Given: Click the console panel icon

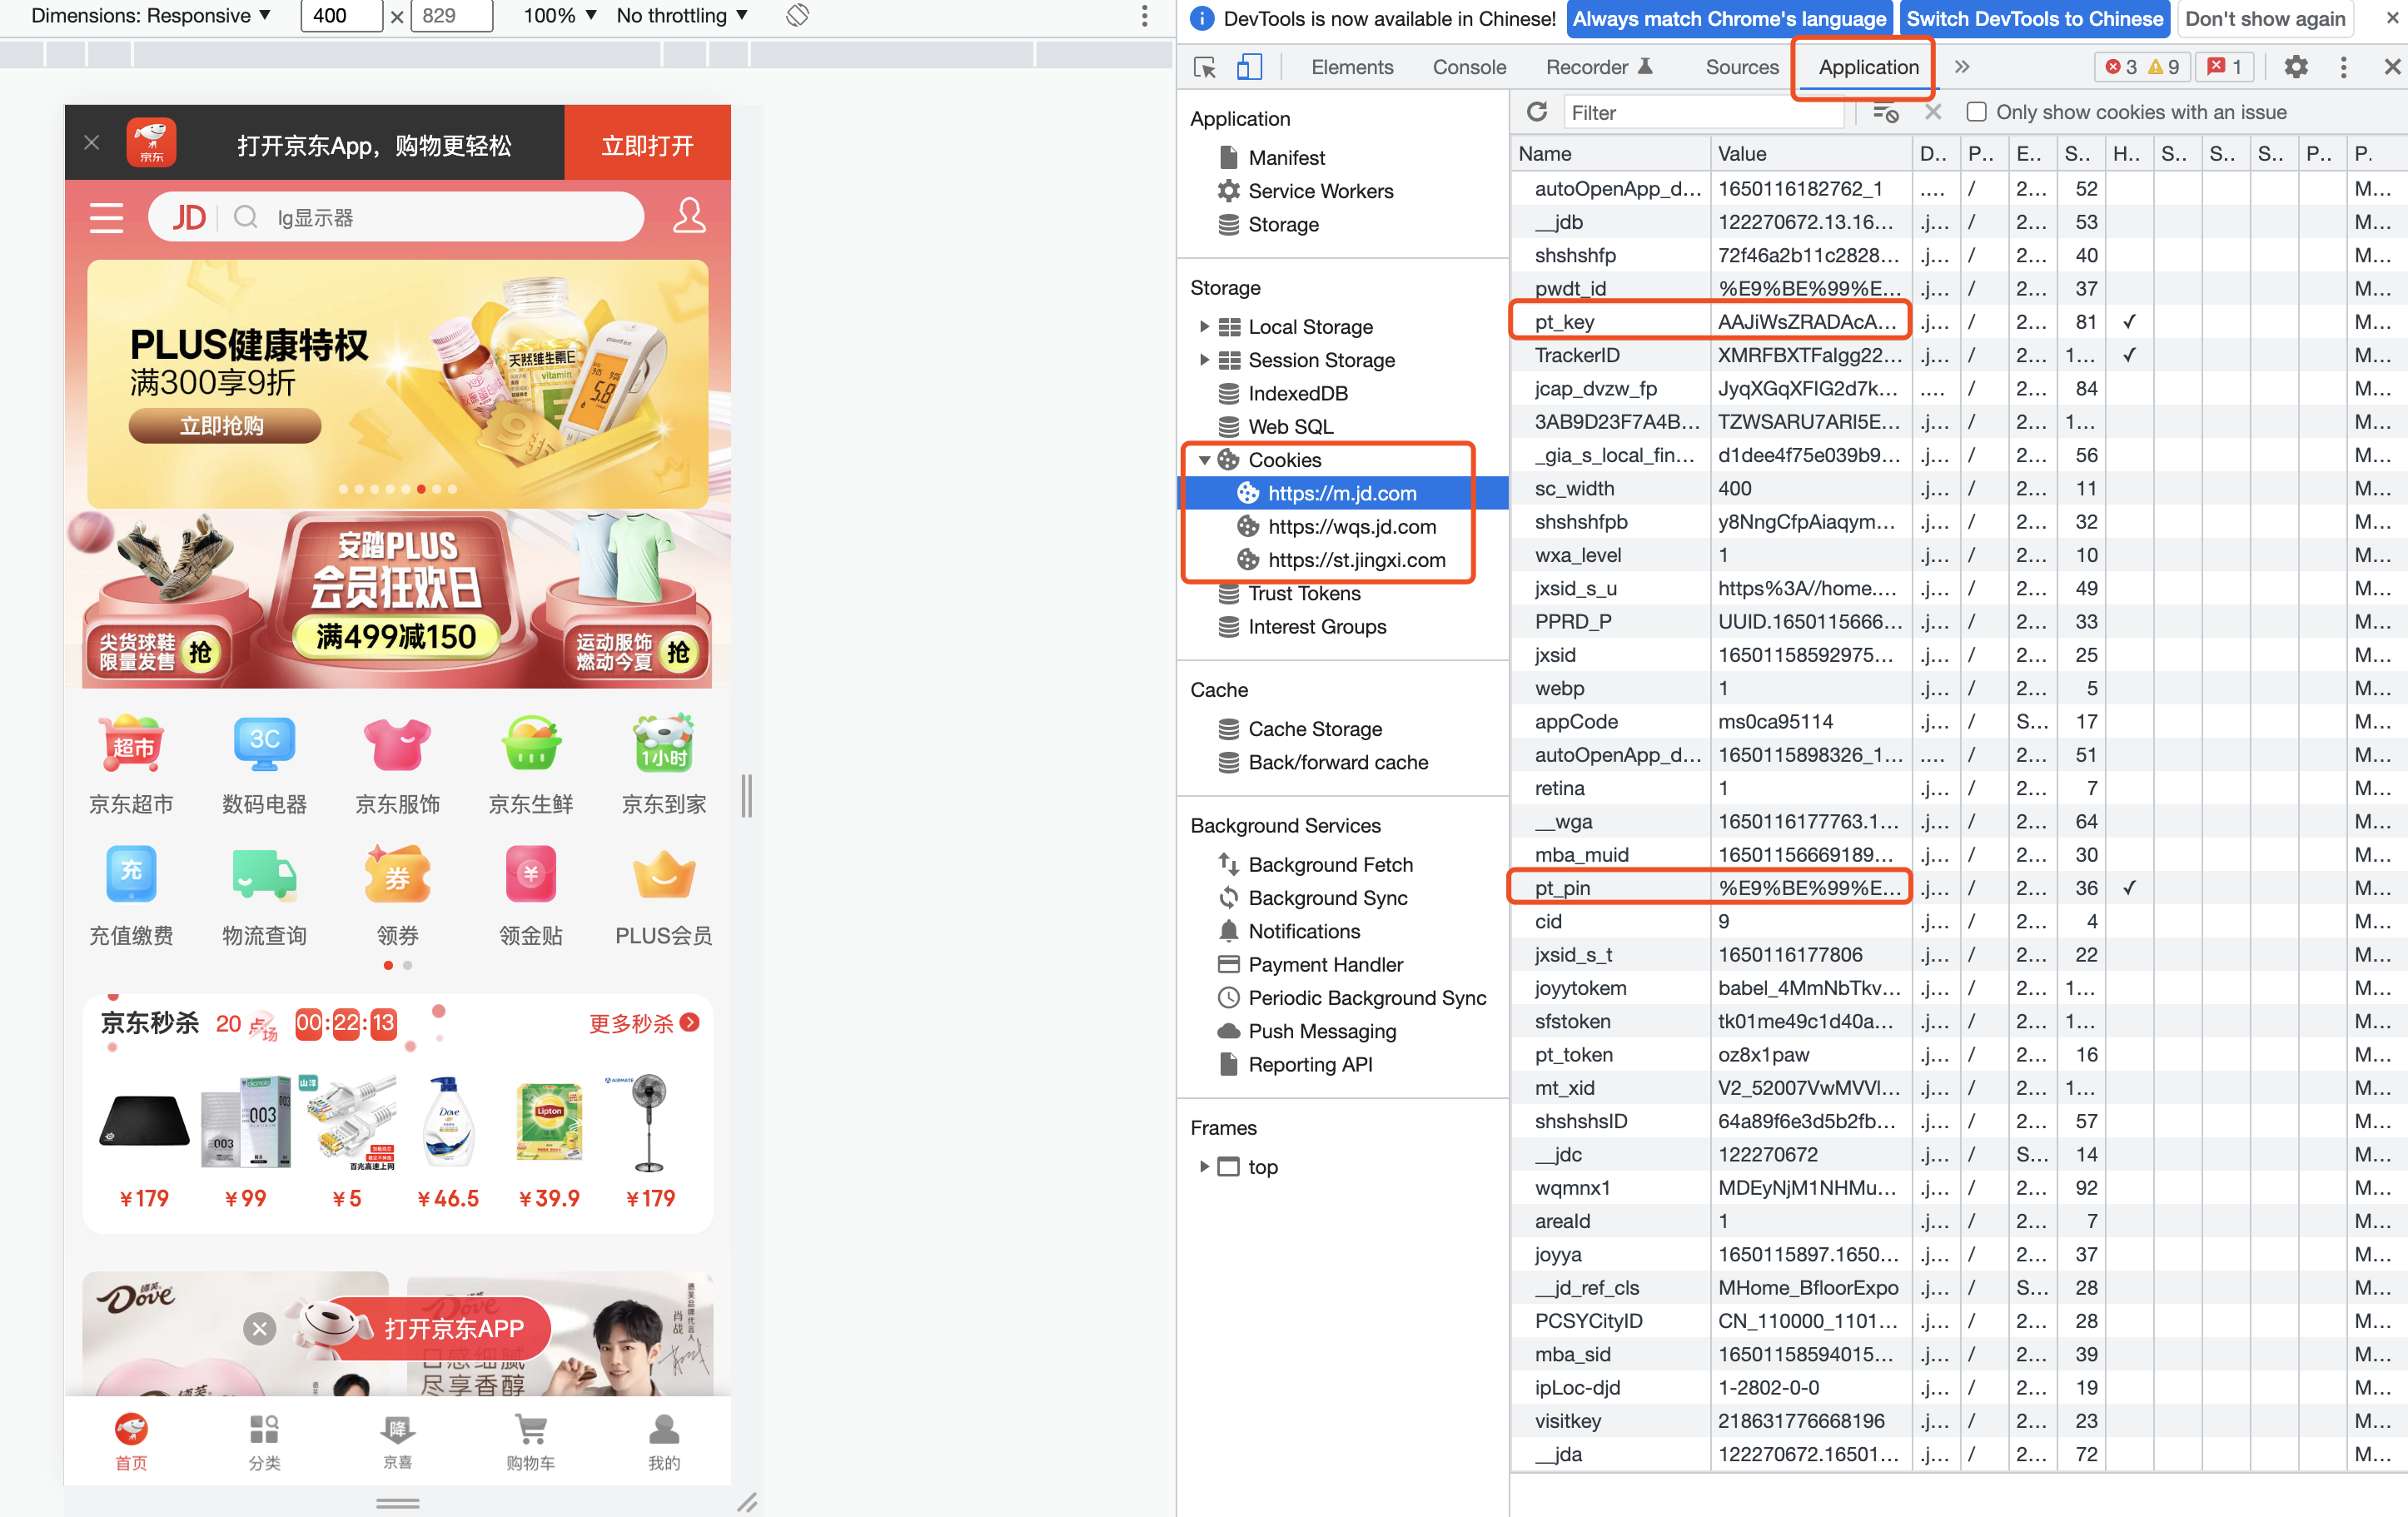Looking at the screenshot, I should pyautogui.click(x=1468, y=67).
